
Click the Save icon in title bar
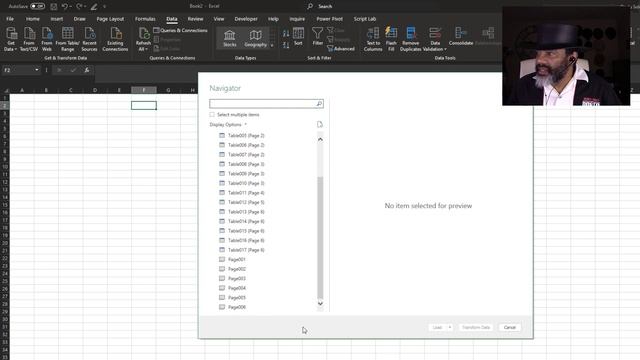[x=54, y=7]
